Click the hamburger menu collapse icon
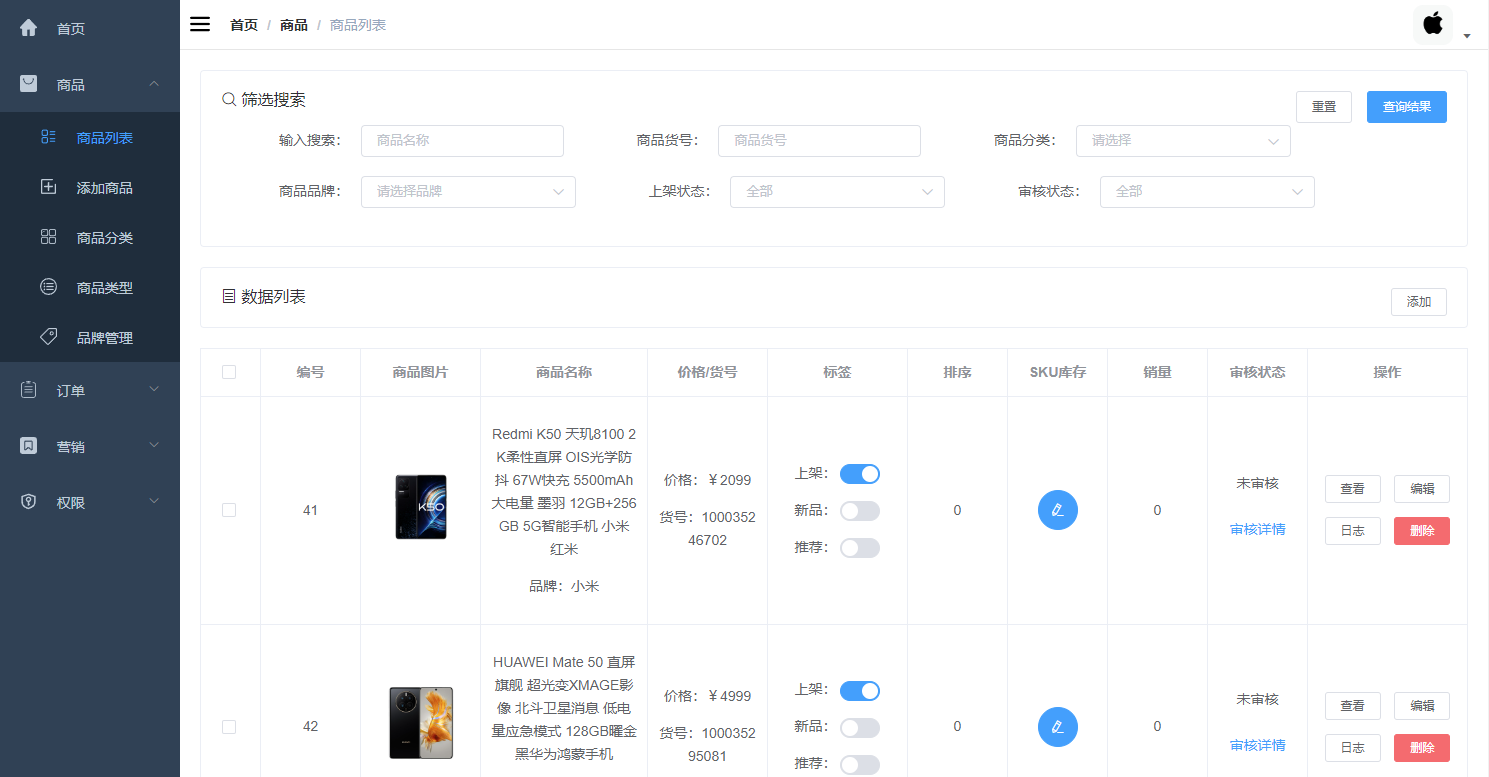Image resolution: width=1489 pixels, height=777 pixels. coord(200,24)
